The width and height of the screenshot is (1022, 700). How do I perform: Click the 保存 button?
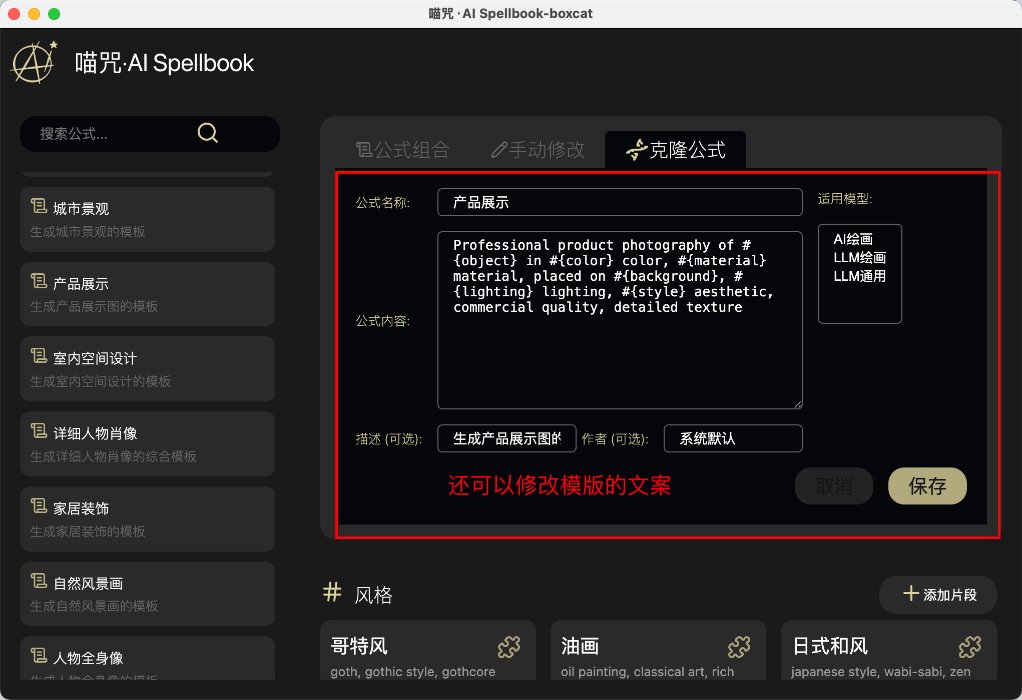(x=927, y=486)
